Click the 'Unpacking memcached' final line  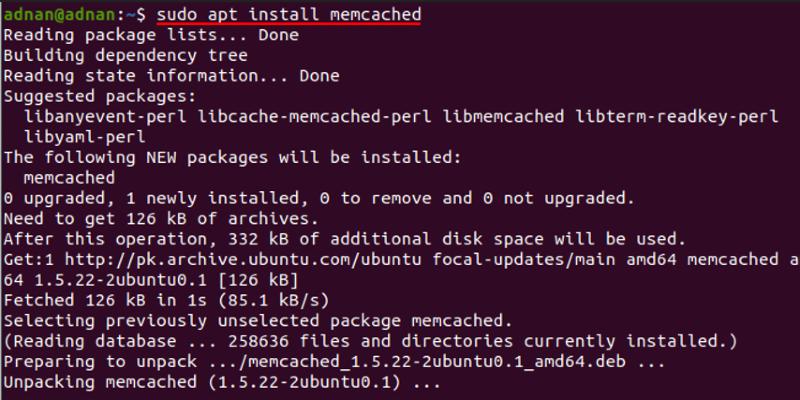tap(222, 382)
